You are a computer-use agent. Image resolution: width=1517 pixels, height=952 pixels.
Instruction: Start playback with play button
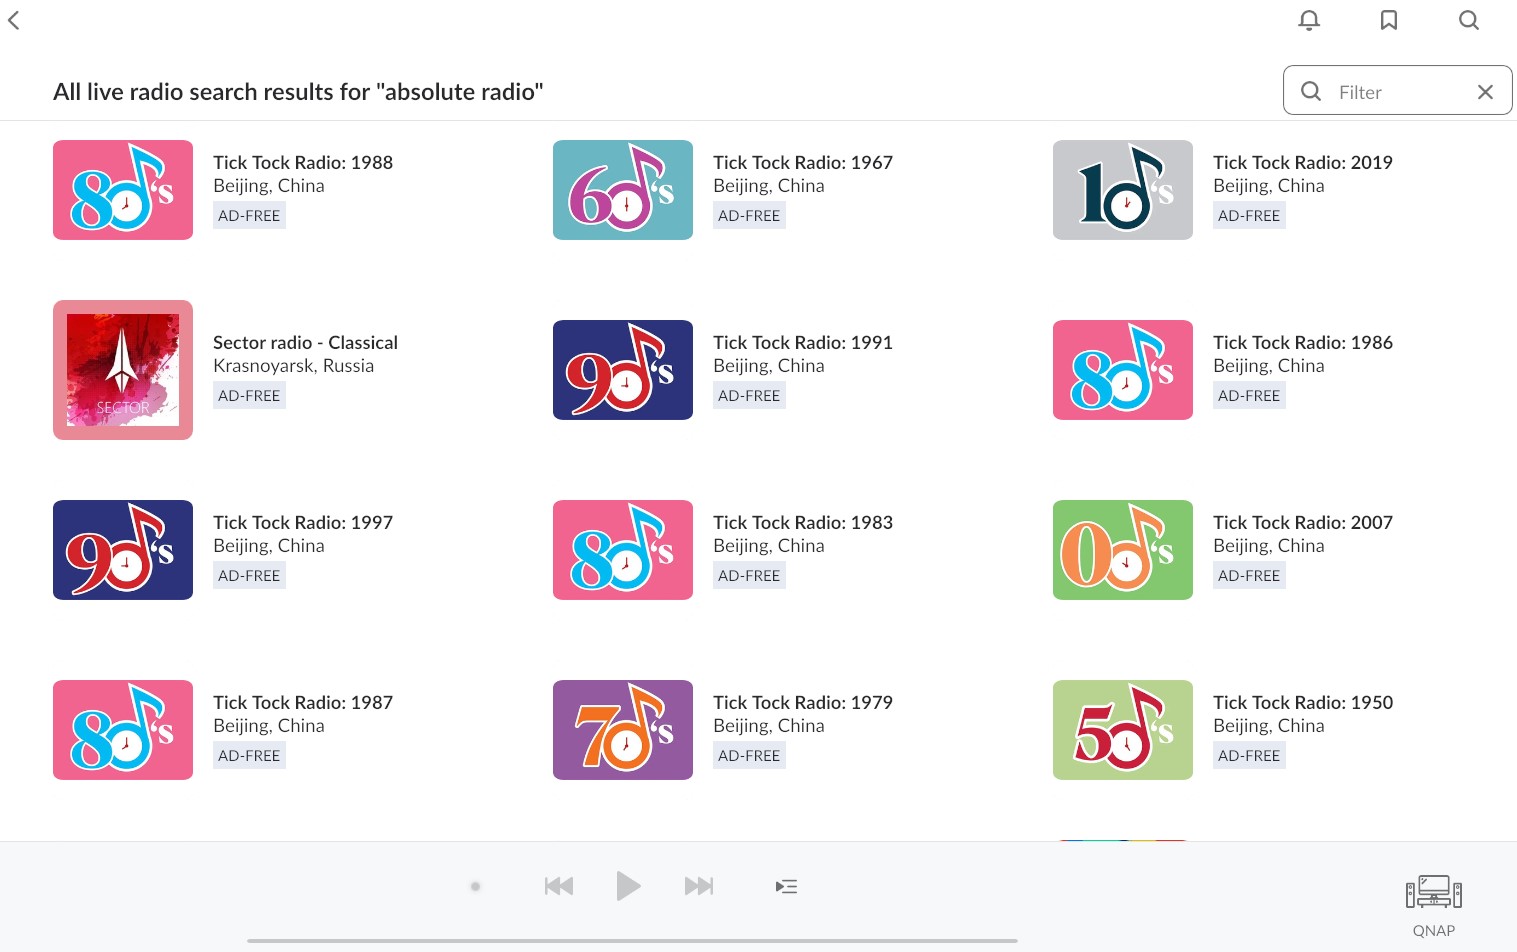coord(628,886)
